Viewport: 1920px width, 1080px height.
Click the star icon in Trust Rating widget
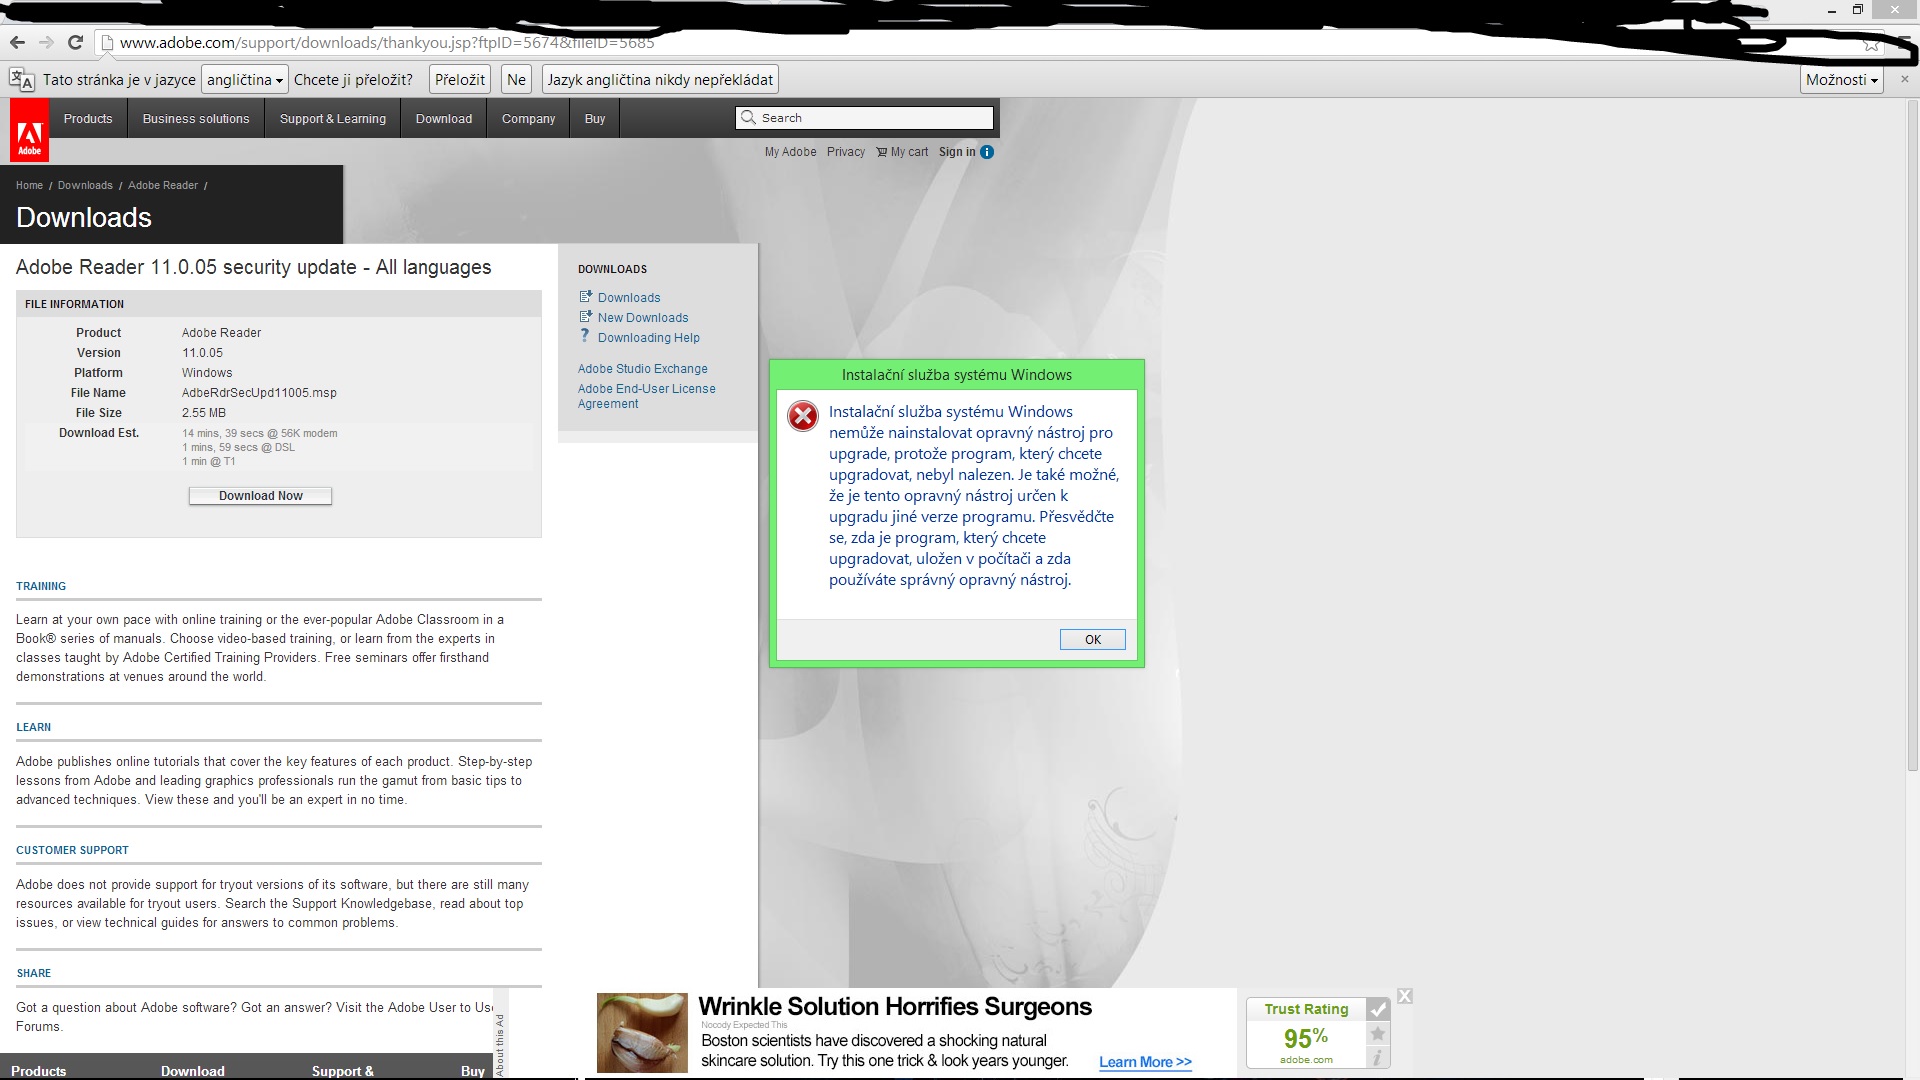1378,1034
